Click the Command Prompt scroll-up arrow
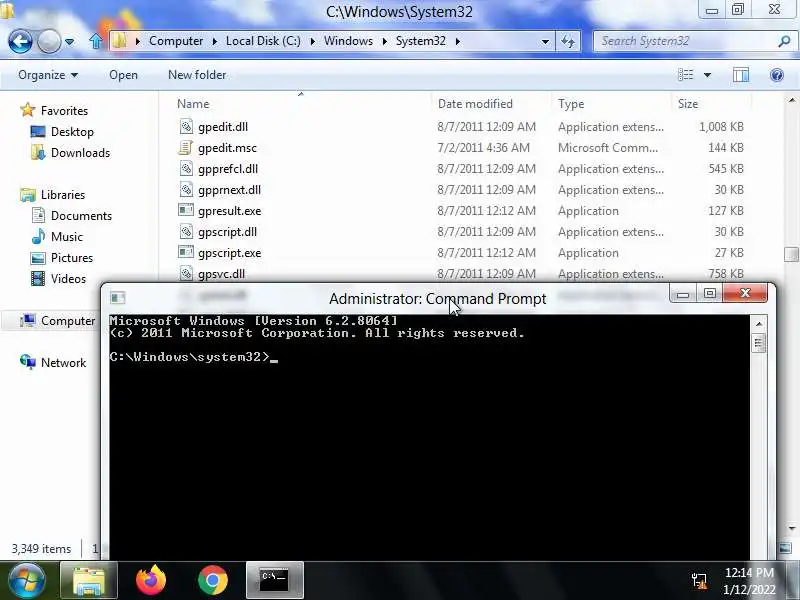The height and width of the screenshot is (600, 800). click(x=758, y=324)
